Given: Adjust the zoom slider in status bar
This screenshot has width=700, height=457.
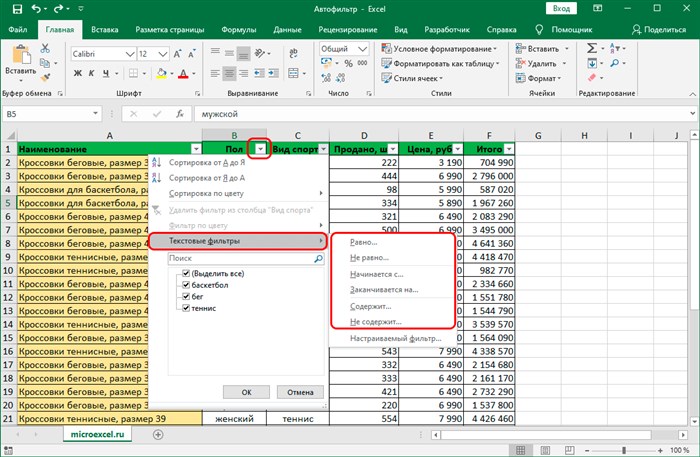Looking at the screenshot, I should tap(624, 451).
